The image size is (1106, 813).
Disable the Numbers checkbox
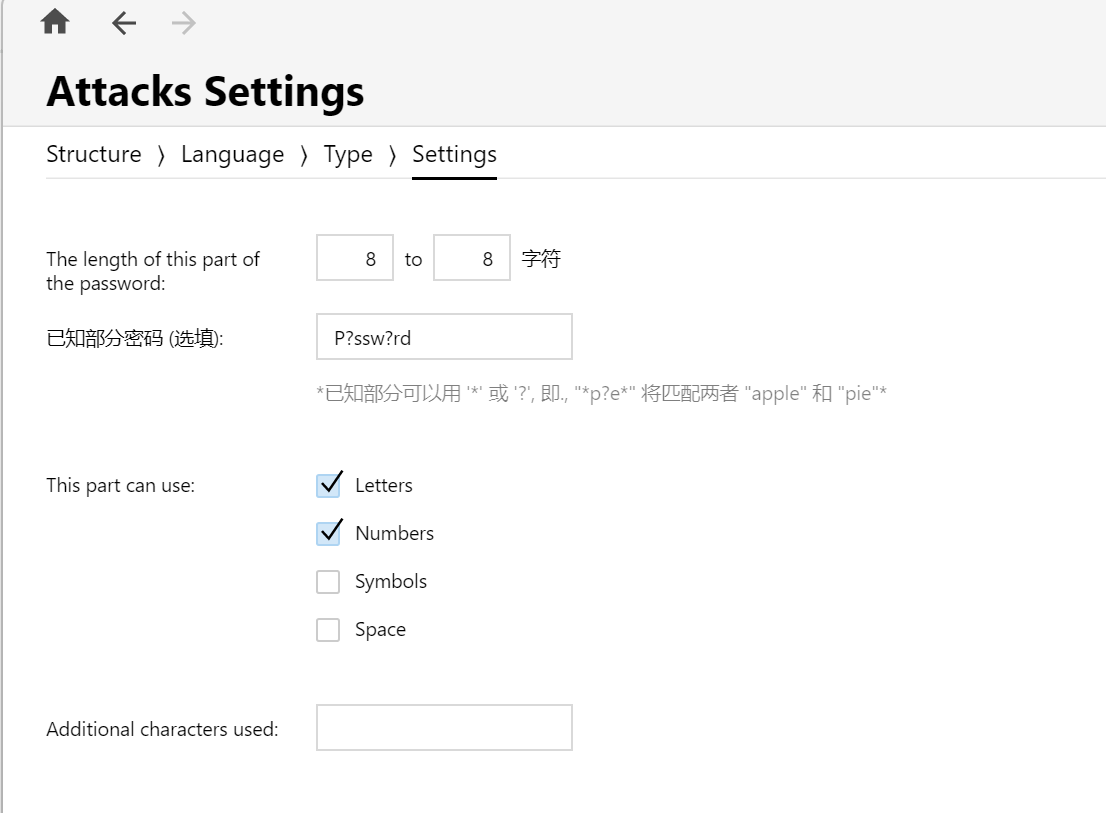[x=329, y=533]
